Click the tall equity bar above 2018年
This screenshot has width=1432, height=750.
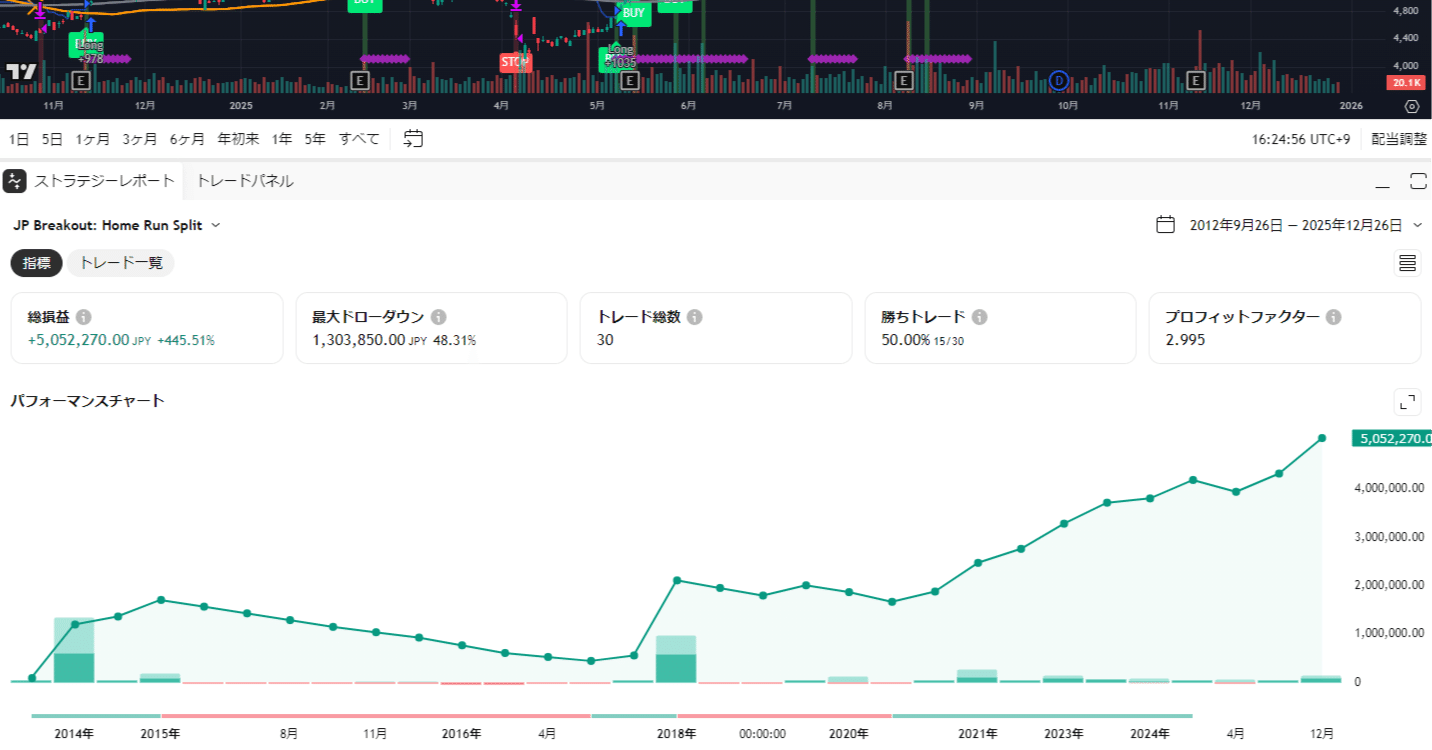click(x=676, y=659)
